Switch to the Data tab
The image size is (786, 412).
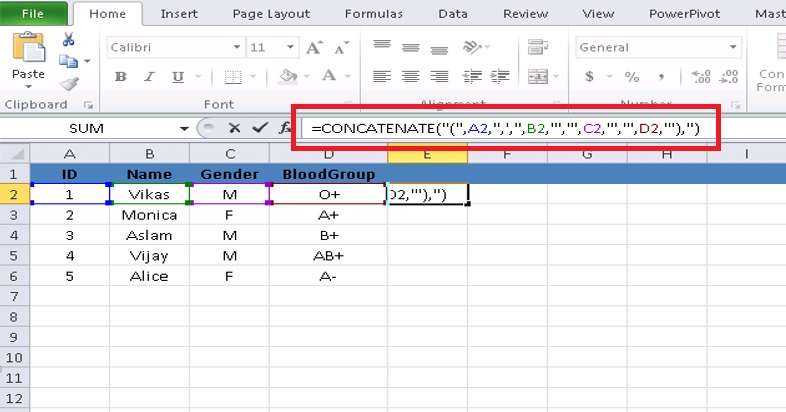pos(453,14)
